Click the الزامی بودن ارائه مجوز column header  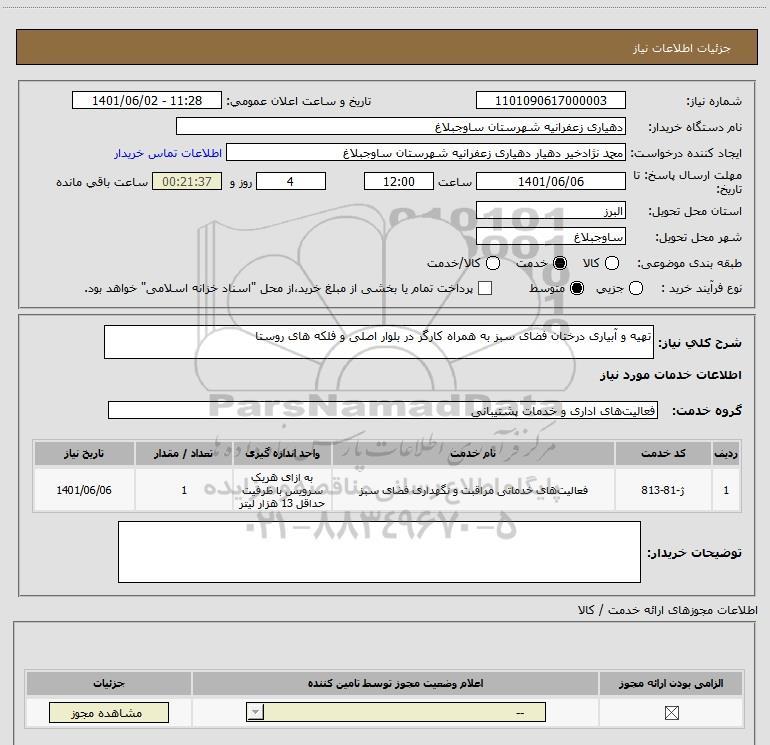pos(671,683)
